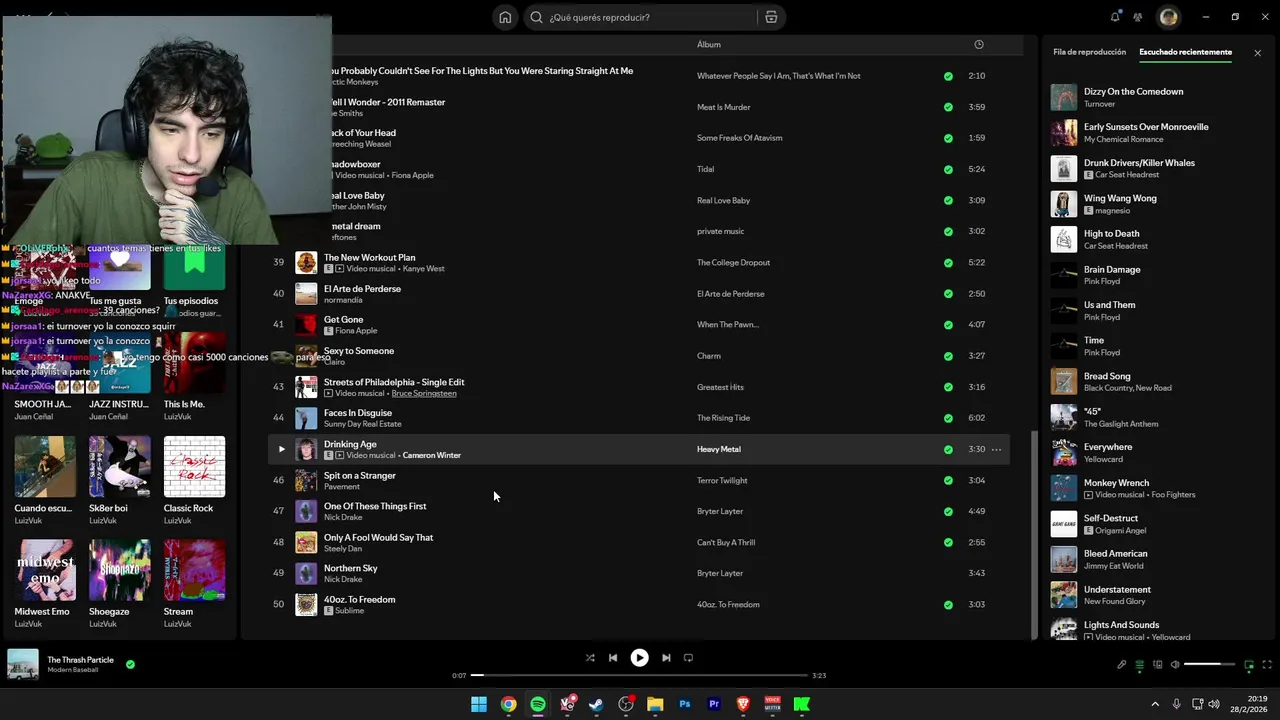Image resolution: width=1280 pixels, height=720 pixels.
Task: Select the Spit on a Stranger track
Action: pos(638,480)
